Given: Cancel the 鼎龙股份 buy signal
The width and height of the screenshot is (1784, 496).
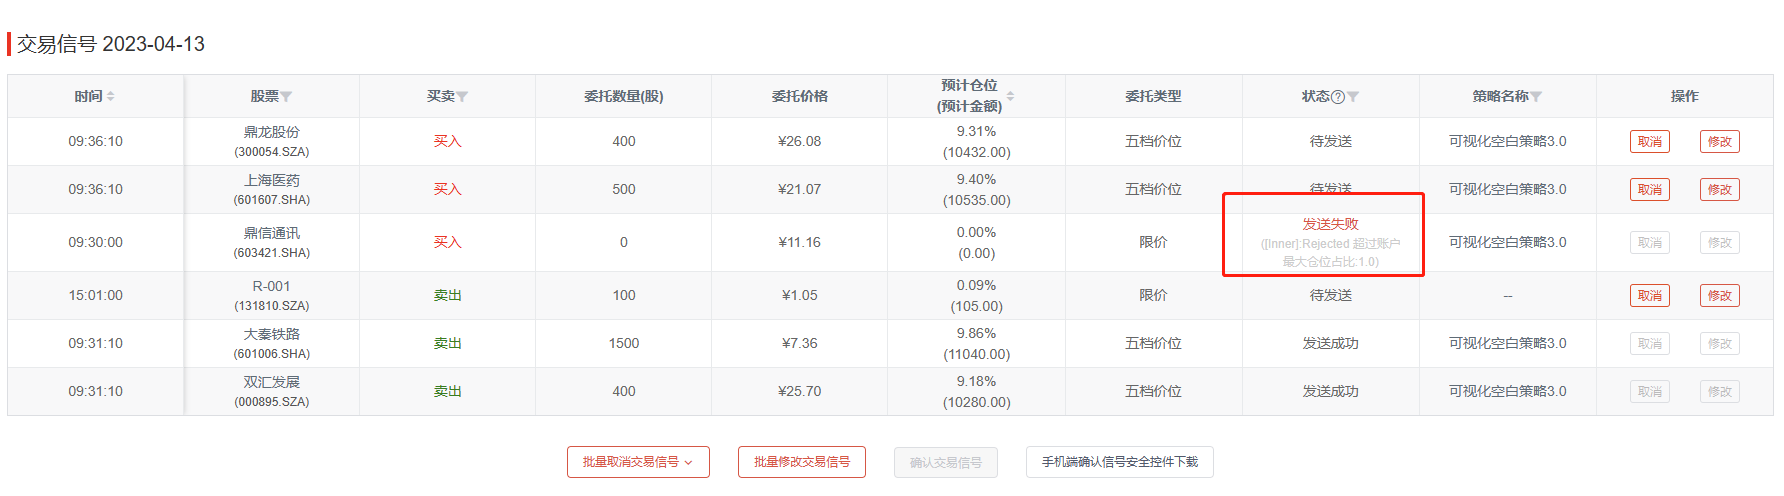Looking at the screenshot, I should tap(1649, 142).
